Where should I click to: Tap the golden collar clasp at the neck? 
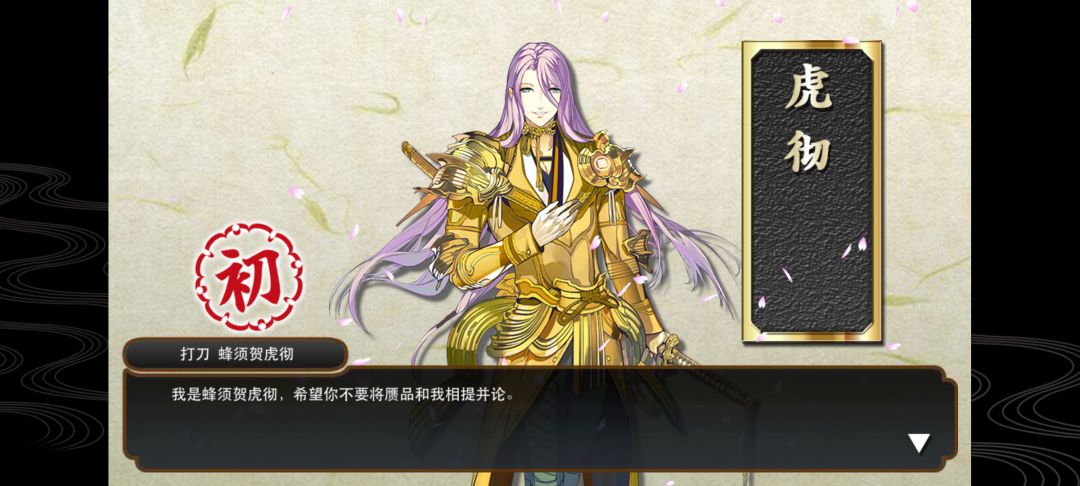point(541,129)
